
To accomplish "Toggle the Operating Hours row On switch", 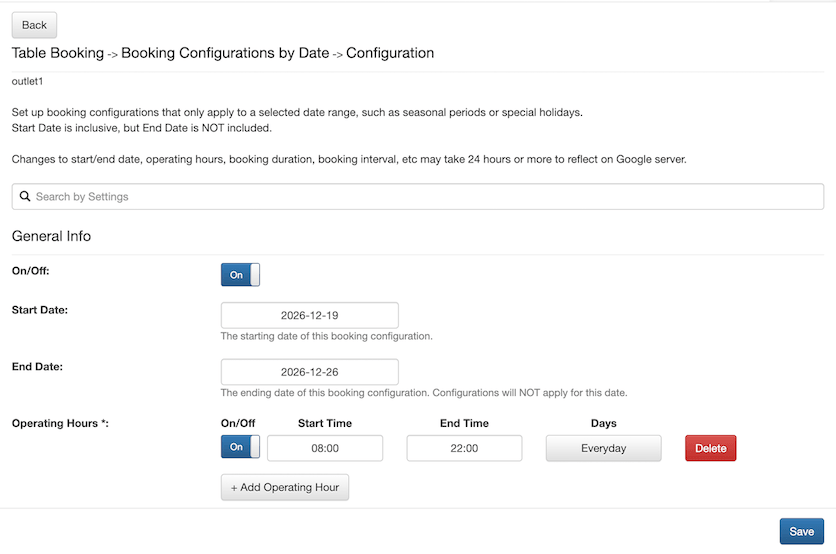I will [x=240, y=447].
